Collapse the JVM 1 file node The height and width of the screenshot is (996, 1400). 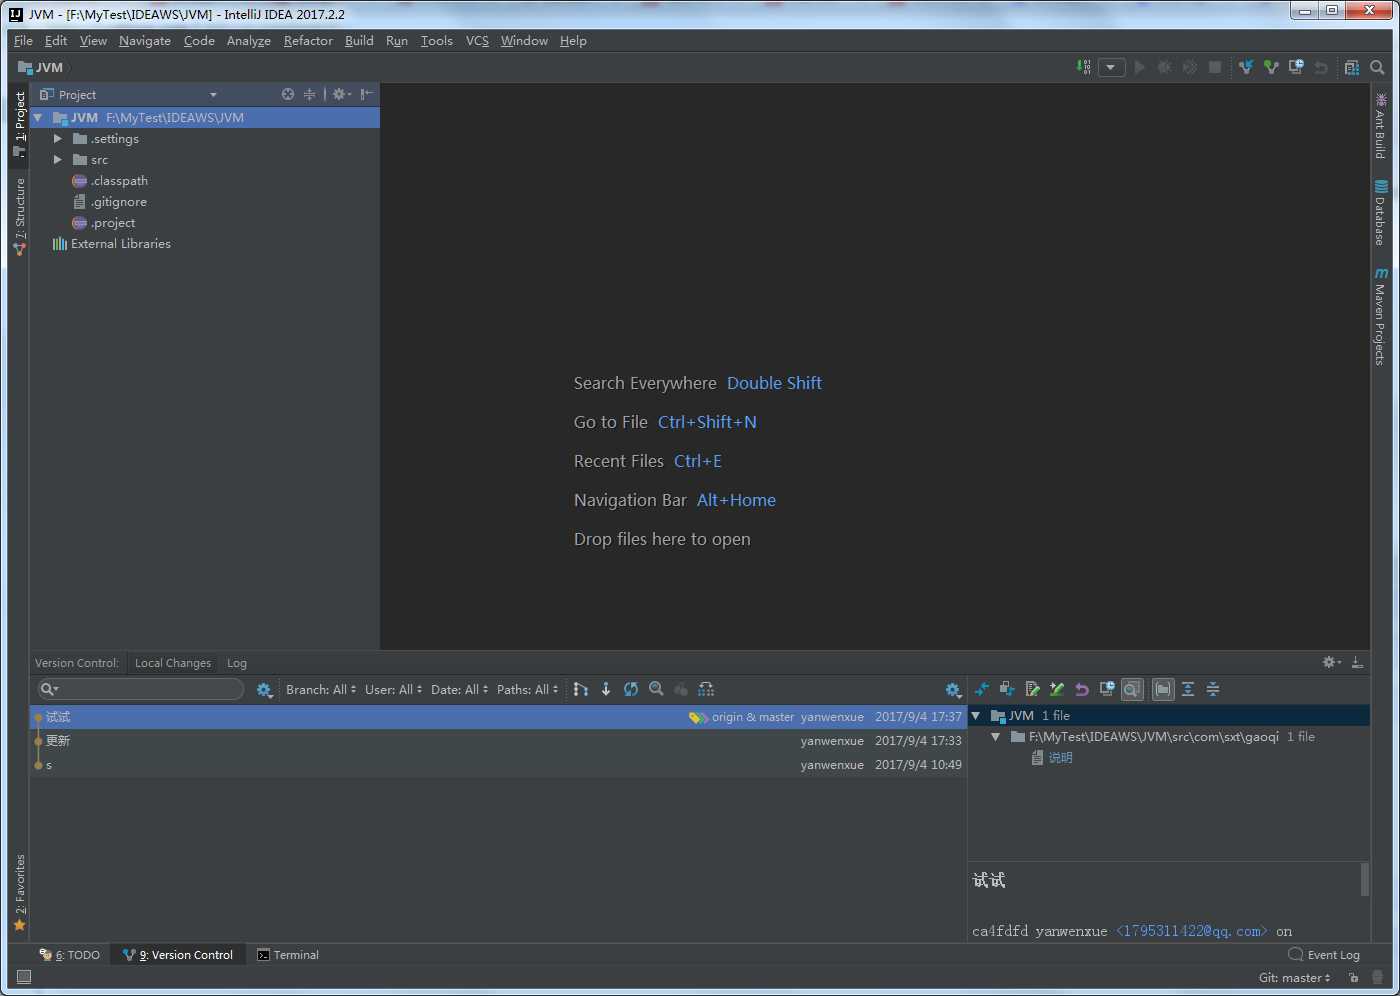(976, 716)
